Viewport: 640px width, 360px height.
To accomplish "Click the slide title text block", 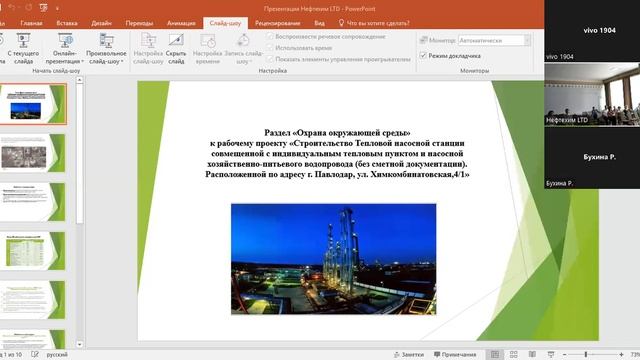I will (337, 153).
